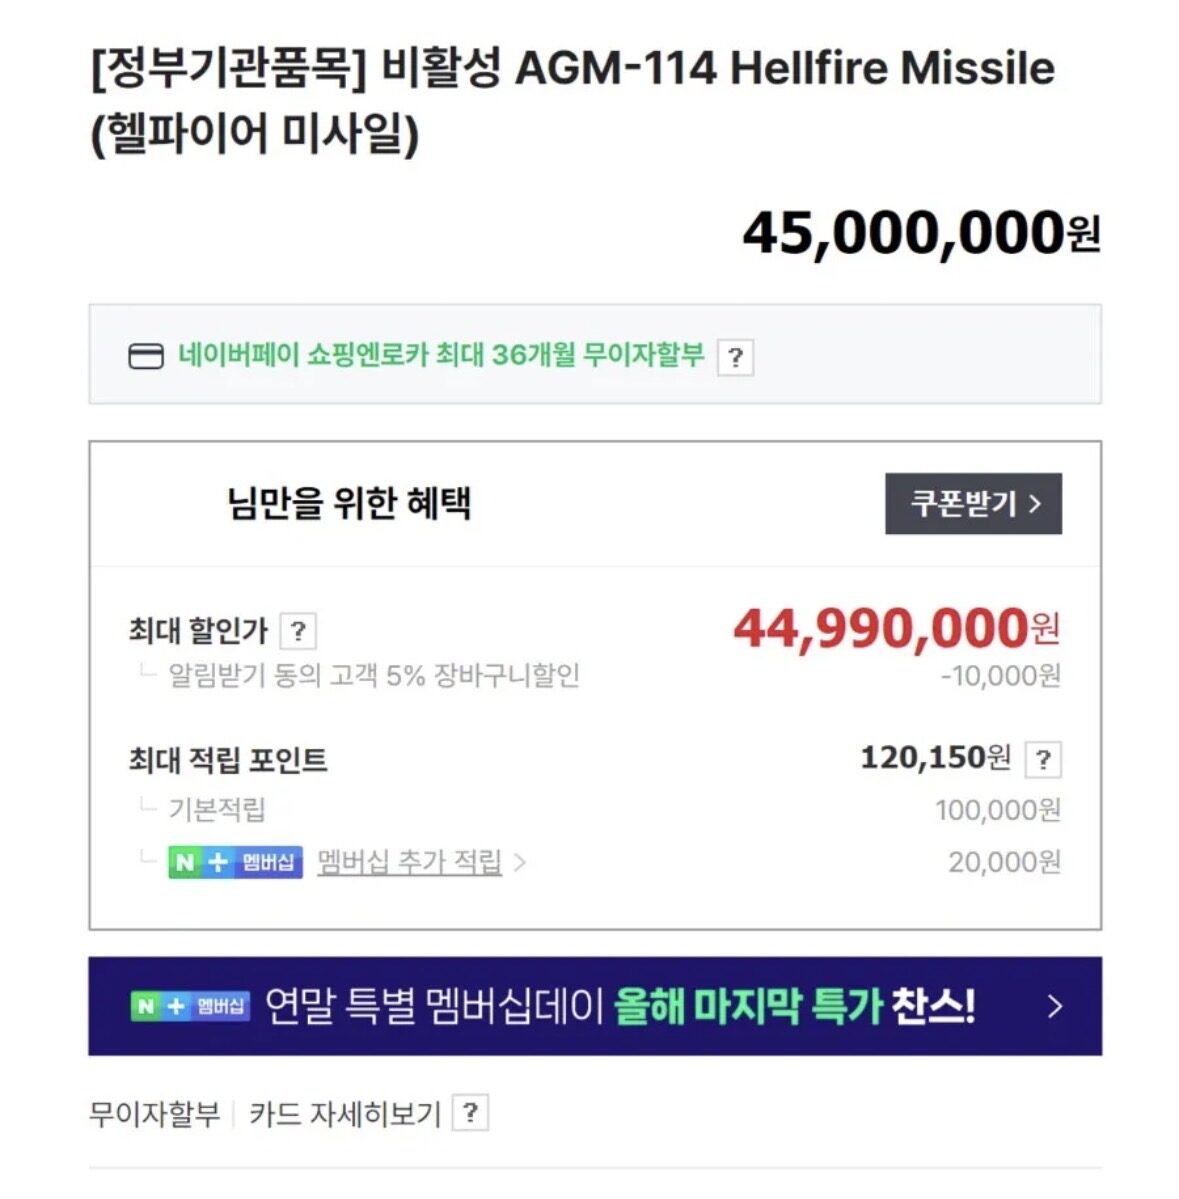The image size is (1179, 1199).
Task: Click N+ 멤버십 logo in the blue banner
Action: coord(189,1006)
